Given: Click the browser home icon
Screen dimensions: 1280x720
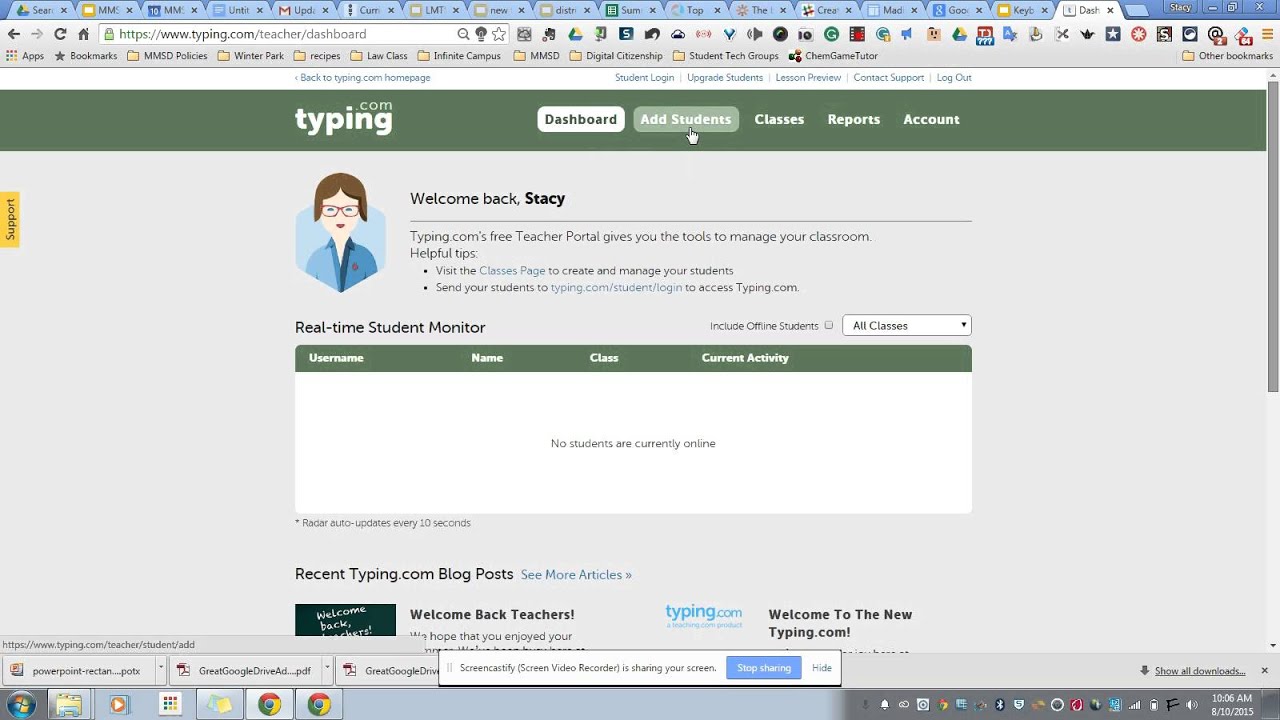Looking at the screenshot, I should pyautogui.click(x=83, y=34).
